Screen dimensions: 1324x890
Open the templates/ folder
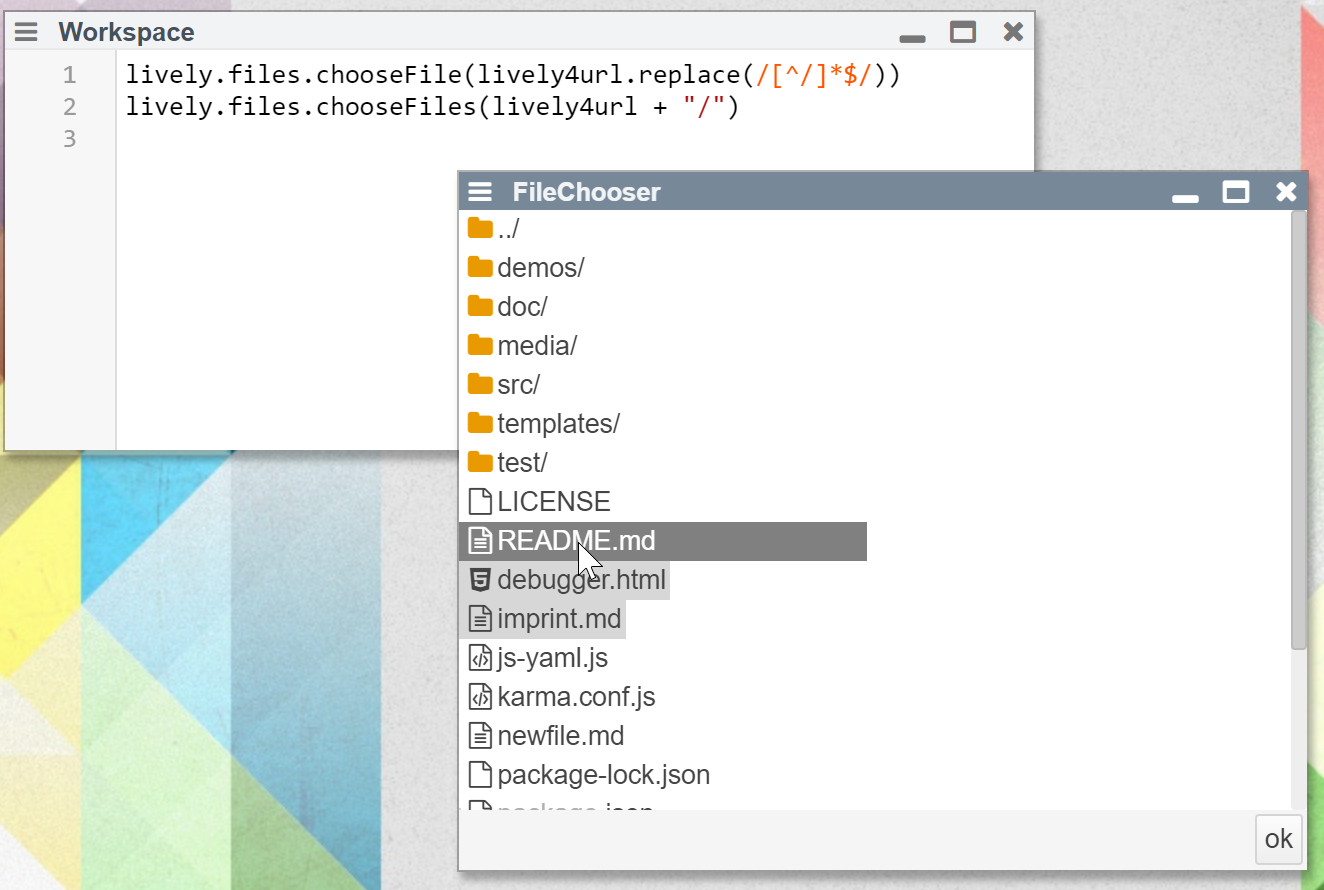pyautogui.click(x=558, y=424)
